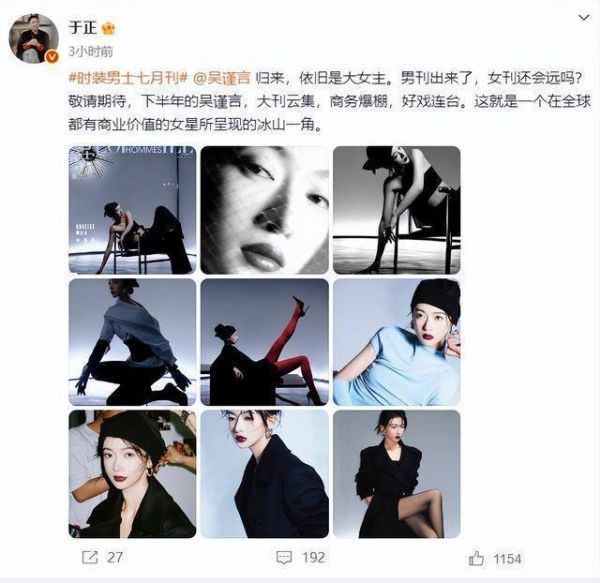Open the magazine cover thumbnail with HOMMES title
The height and width of the screenshot is (583, 600).
(x=132, y=210)
